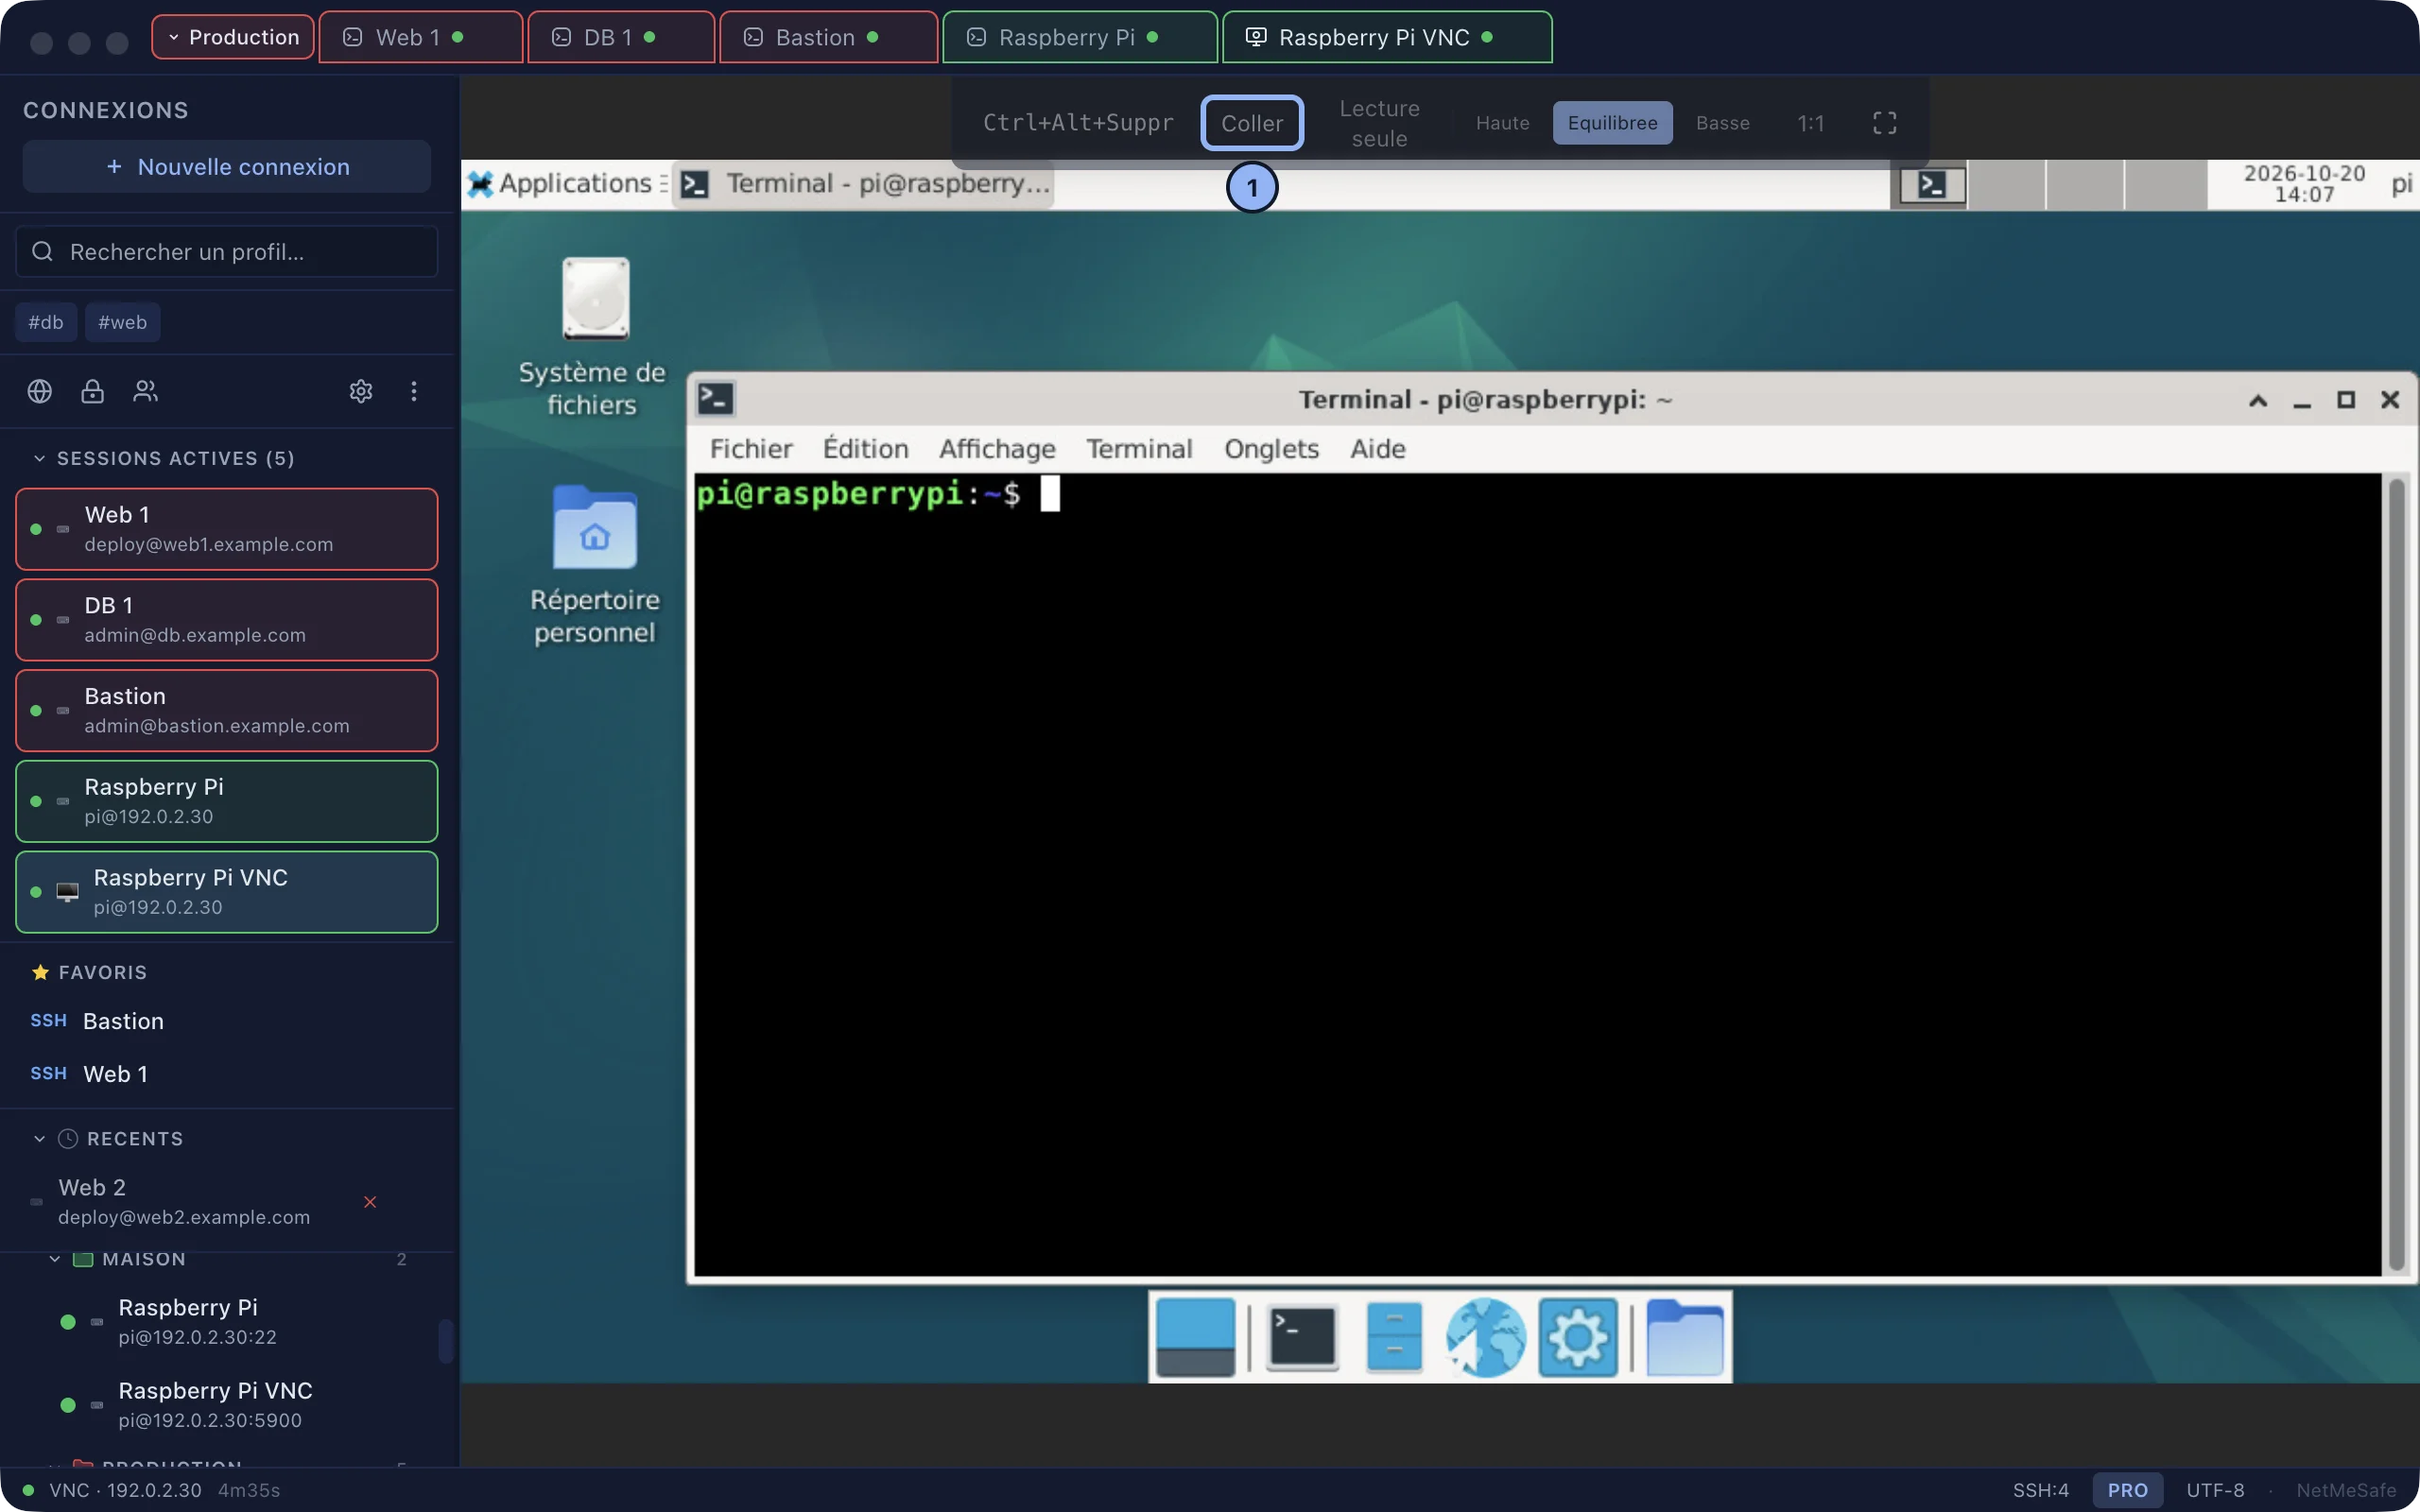Remove Web 2 from recents with red X
This screenshot has height=1512, width=2420.
(x=370, y=1202)
